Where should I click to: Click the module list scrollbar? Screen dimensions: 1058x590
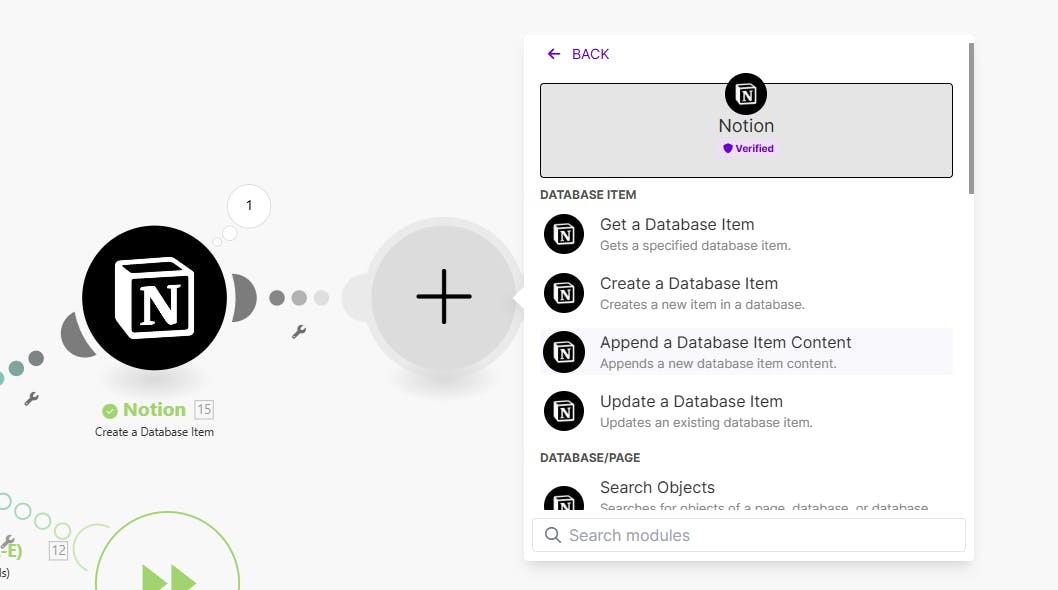tap(971, 120)
